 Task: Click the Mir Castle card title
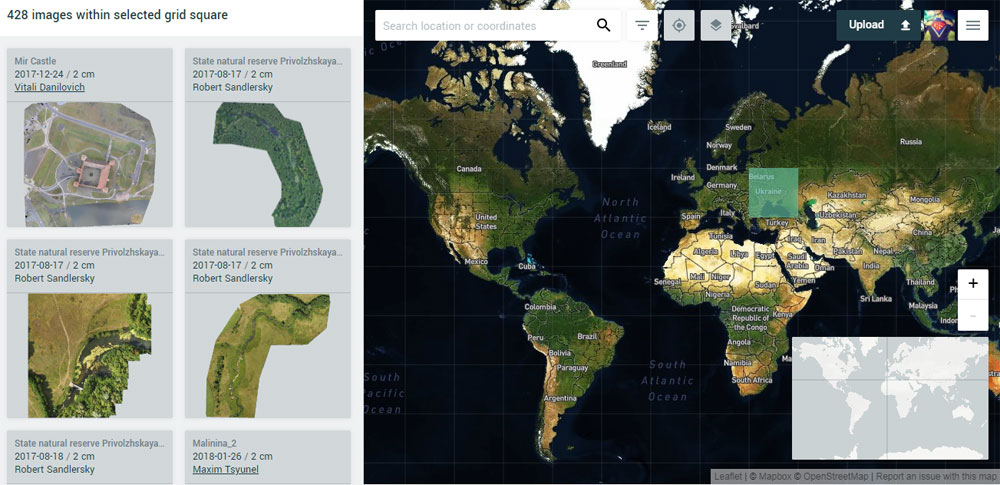click(x=36, y=61)
